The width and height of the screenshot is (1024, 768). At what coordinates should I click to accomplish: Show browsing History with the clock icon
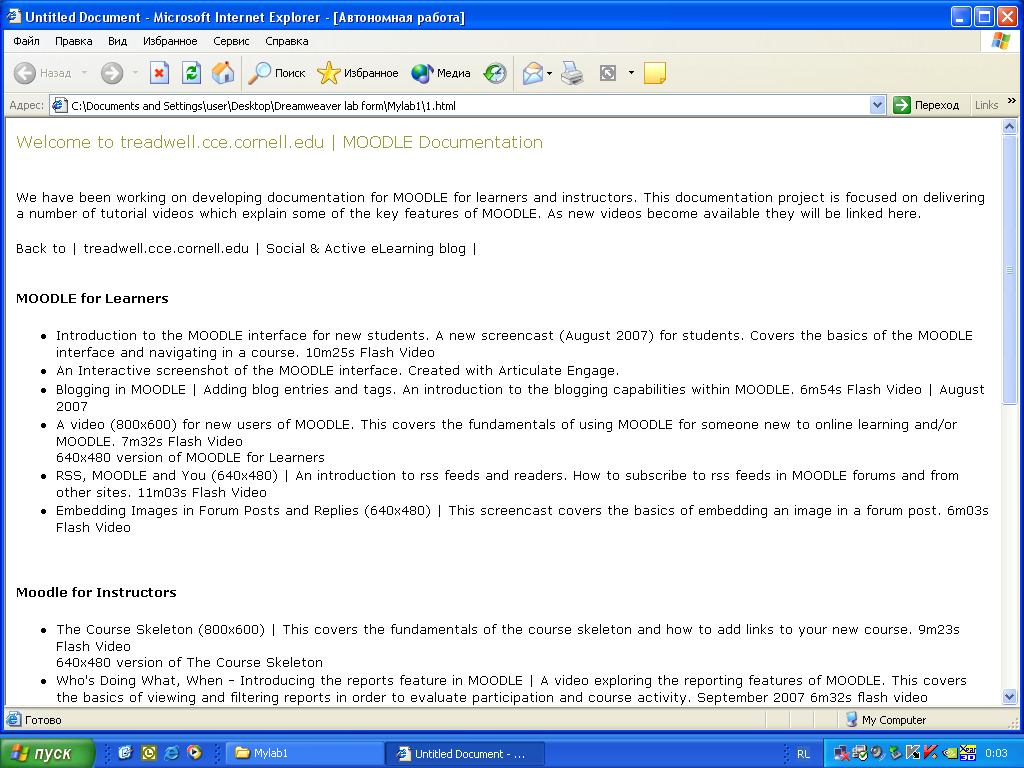point(495,73)
